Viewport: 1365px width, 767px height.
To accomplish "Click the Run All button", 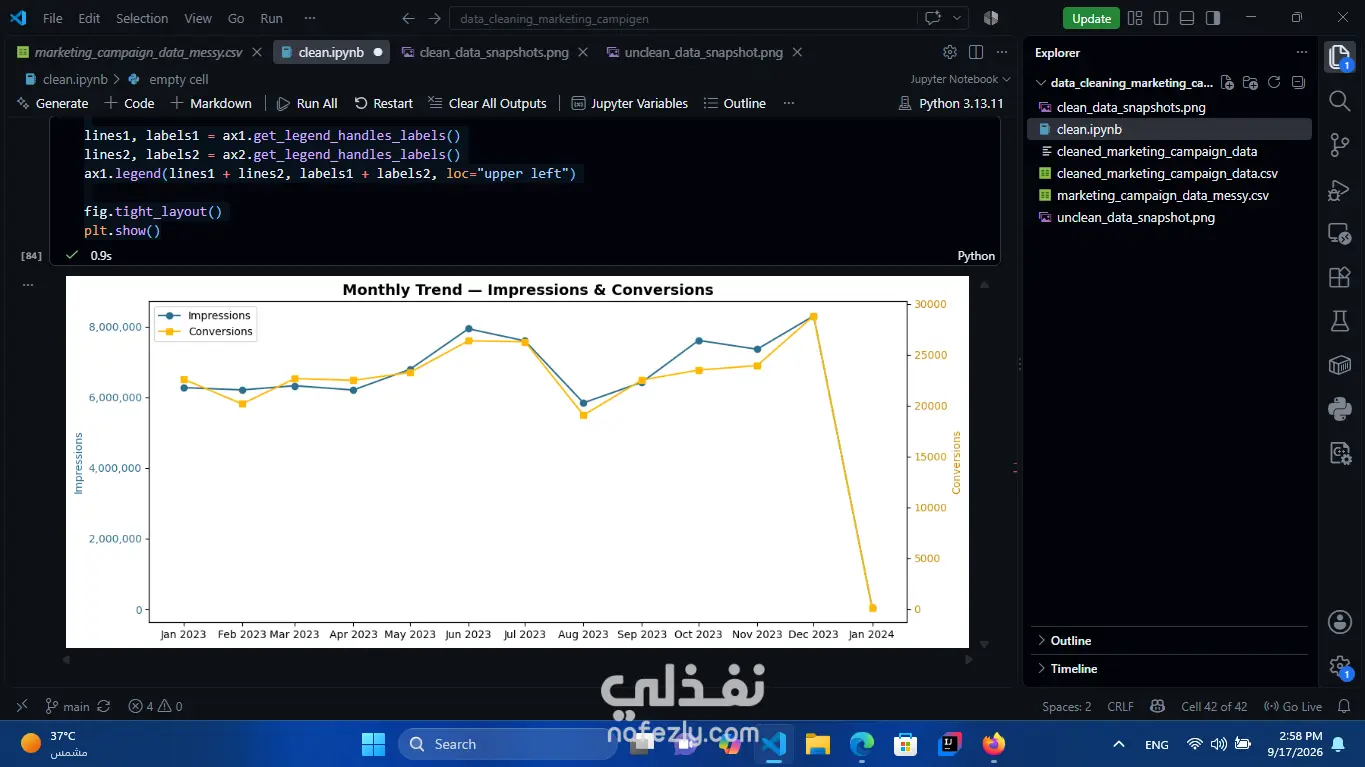I will [x=307, y=103].
